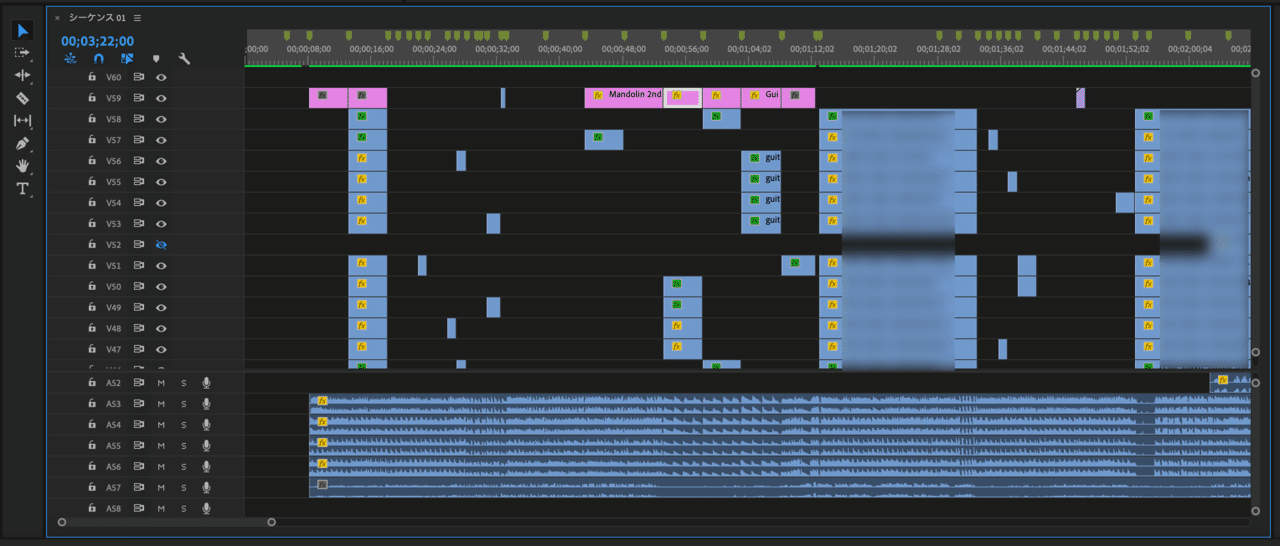Solo audio track A53

(x=184, y=404)
